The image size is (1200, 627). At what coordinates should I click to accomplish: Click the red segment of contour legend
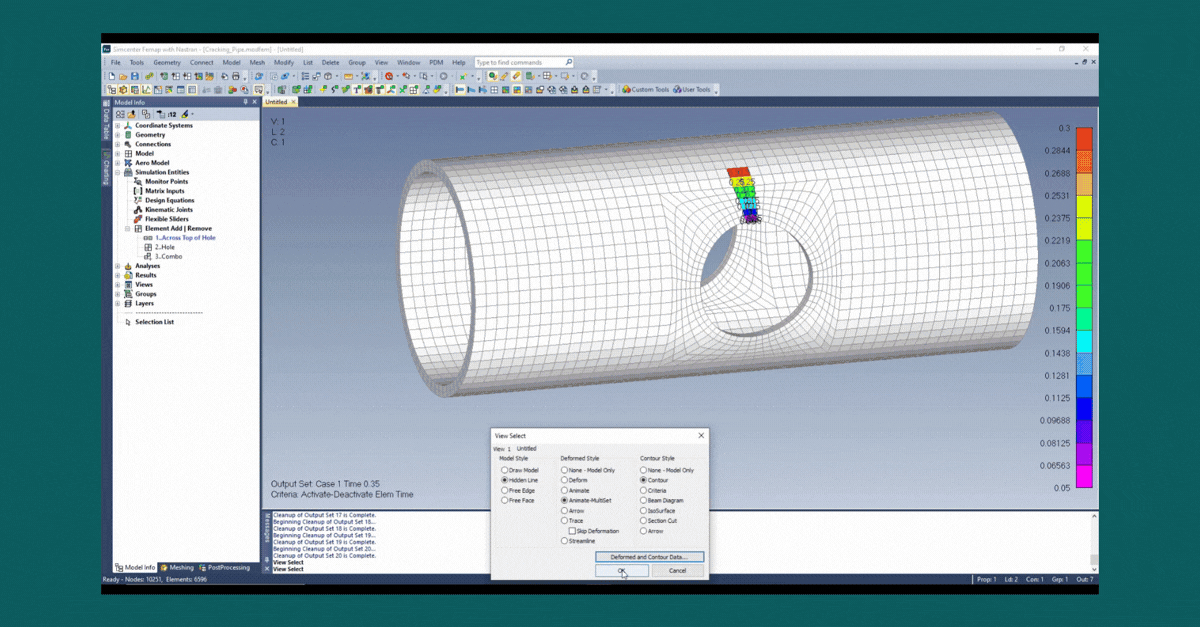pos(1084,139)
